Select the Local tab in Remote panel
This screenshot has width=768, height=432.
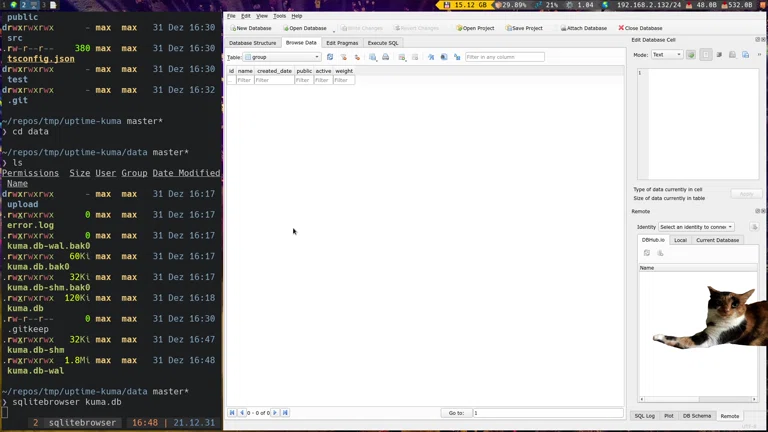680,240
